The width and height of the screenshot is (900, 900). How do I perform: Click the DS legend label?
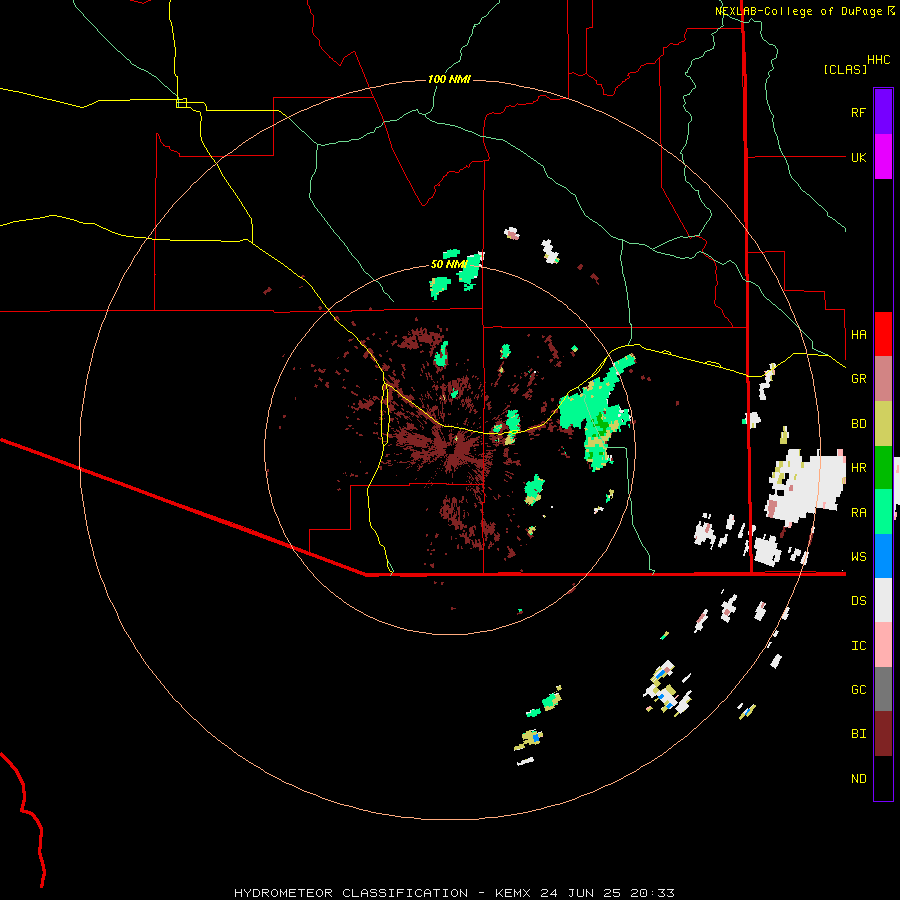coord(858,601)
